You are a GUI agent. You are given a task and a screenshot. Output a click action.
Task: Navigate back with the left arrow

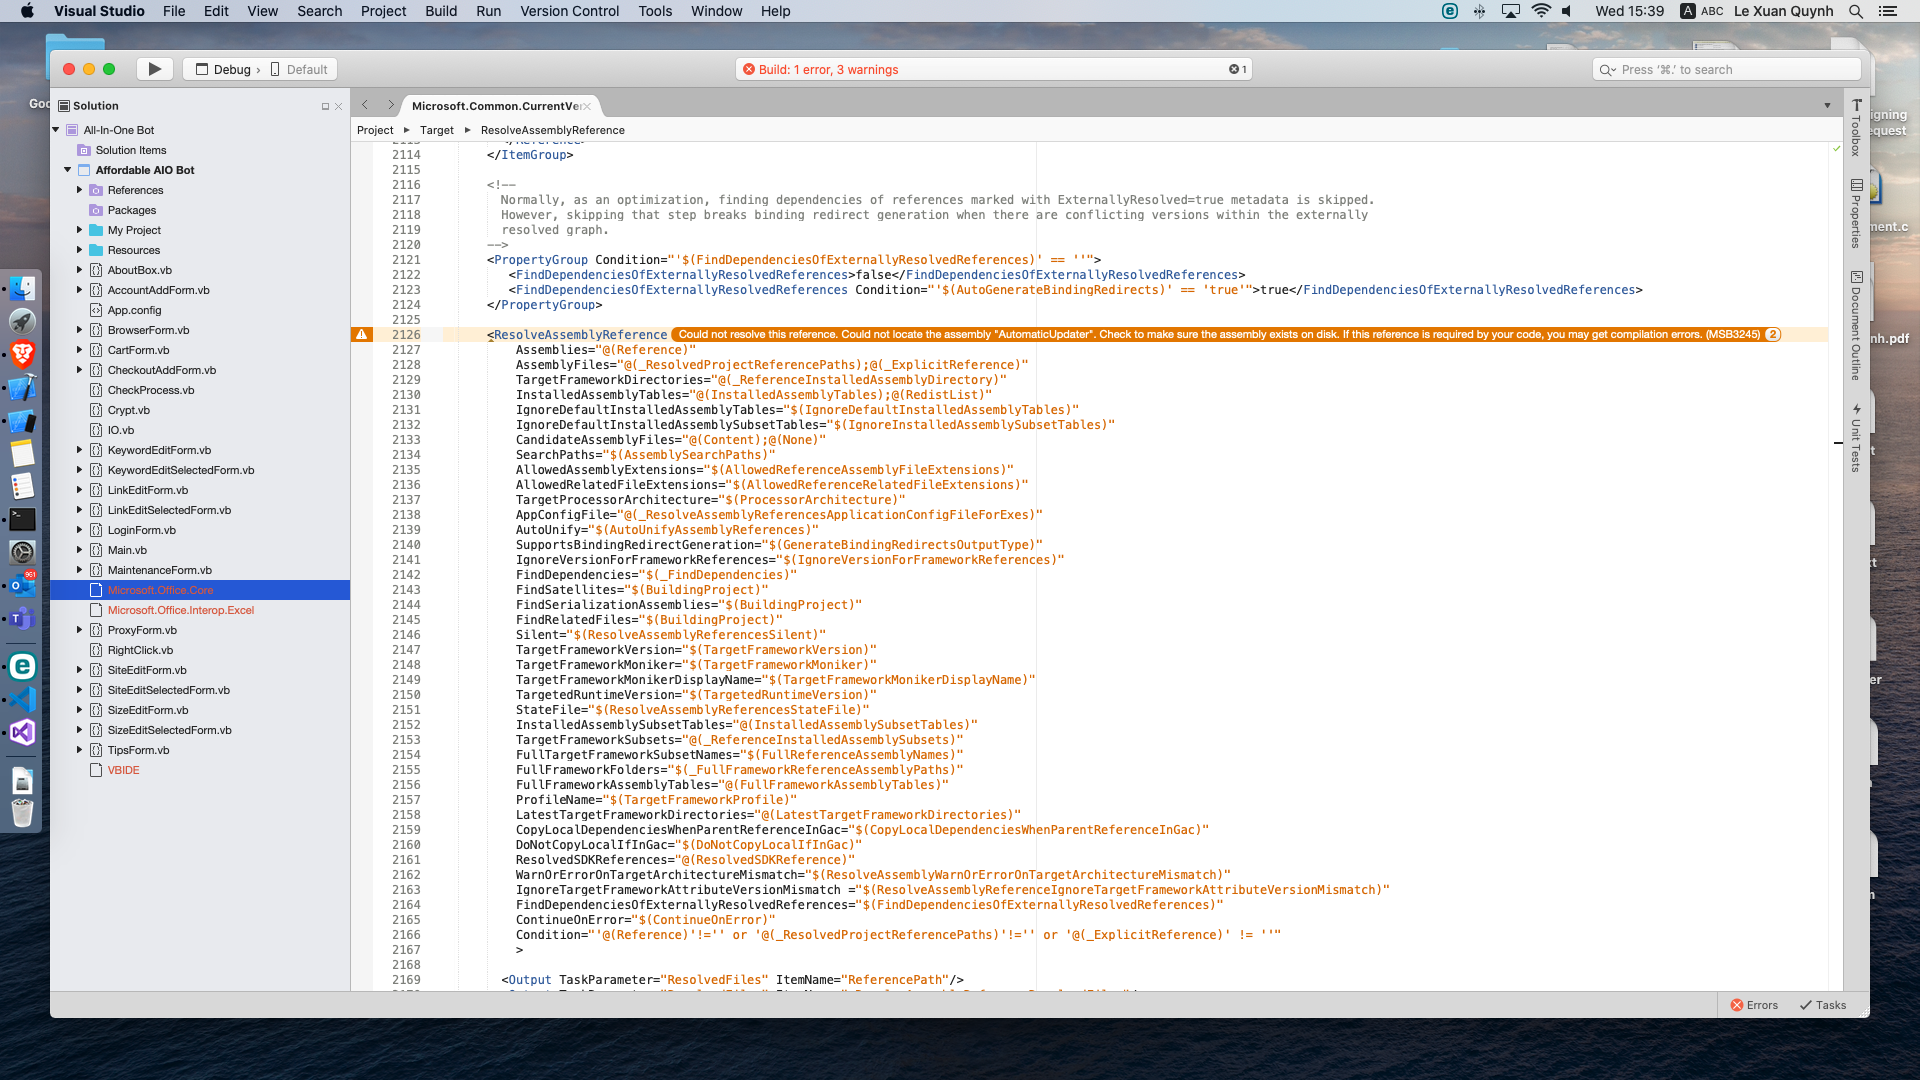pos(365,105)
